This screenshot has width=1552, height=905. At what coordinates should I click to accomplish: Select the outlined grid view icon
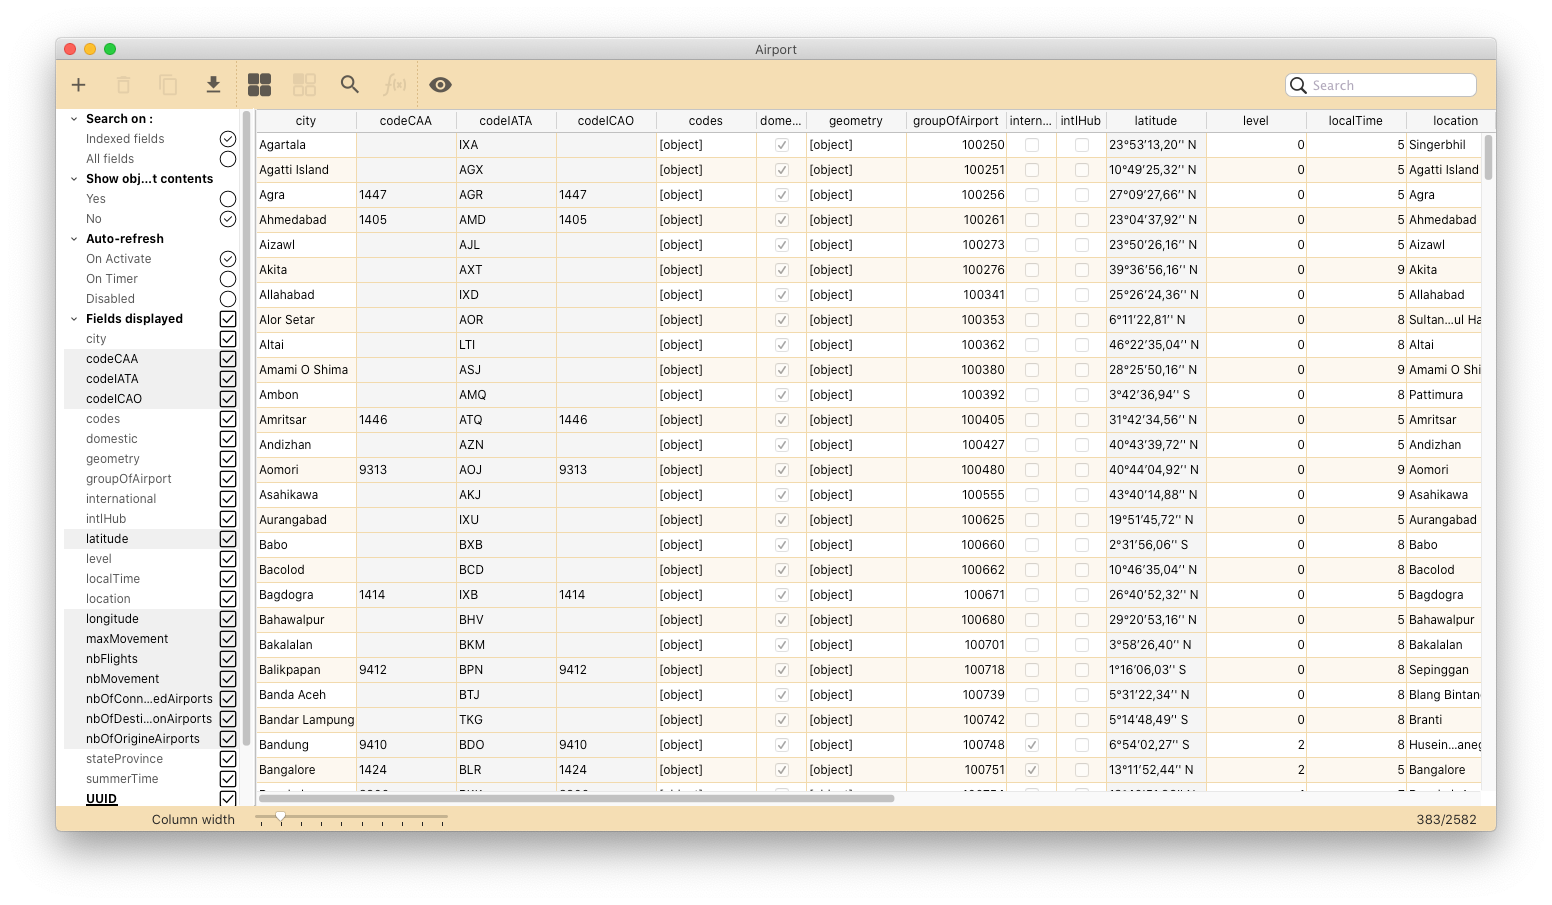click(x=305, y=85)
